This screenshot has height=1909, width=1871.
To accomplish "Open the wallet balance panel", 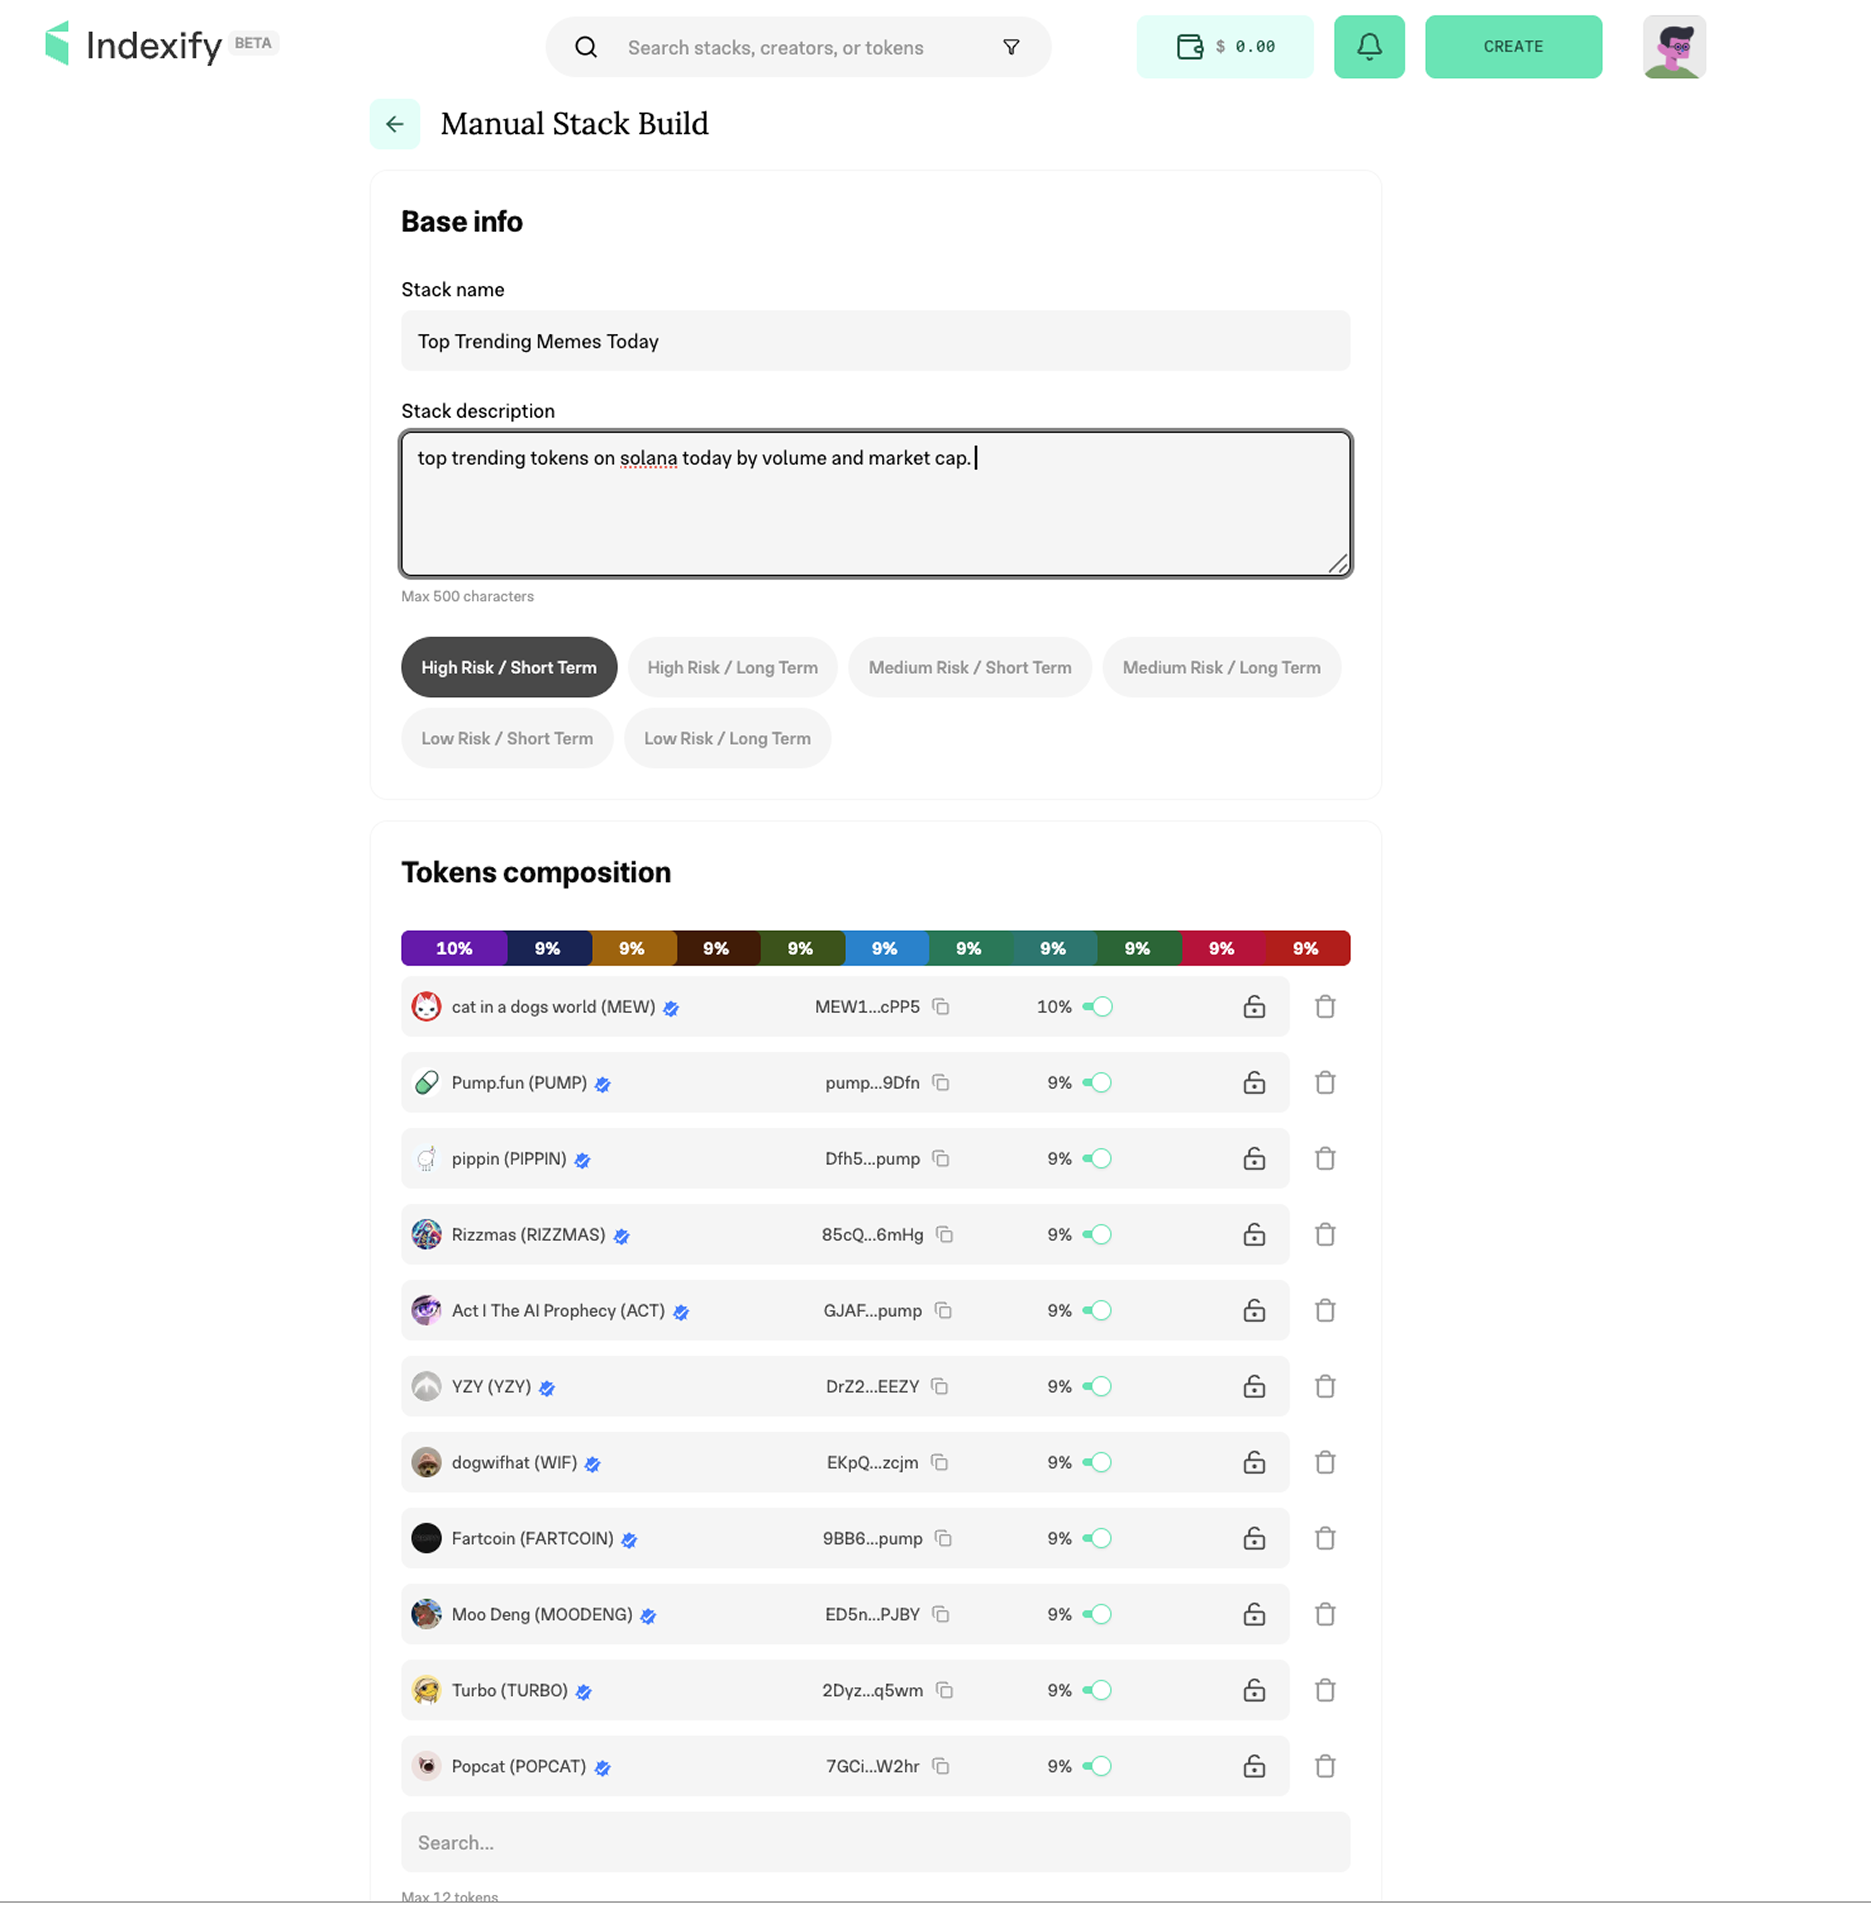I will coord(1224,46).
